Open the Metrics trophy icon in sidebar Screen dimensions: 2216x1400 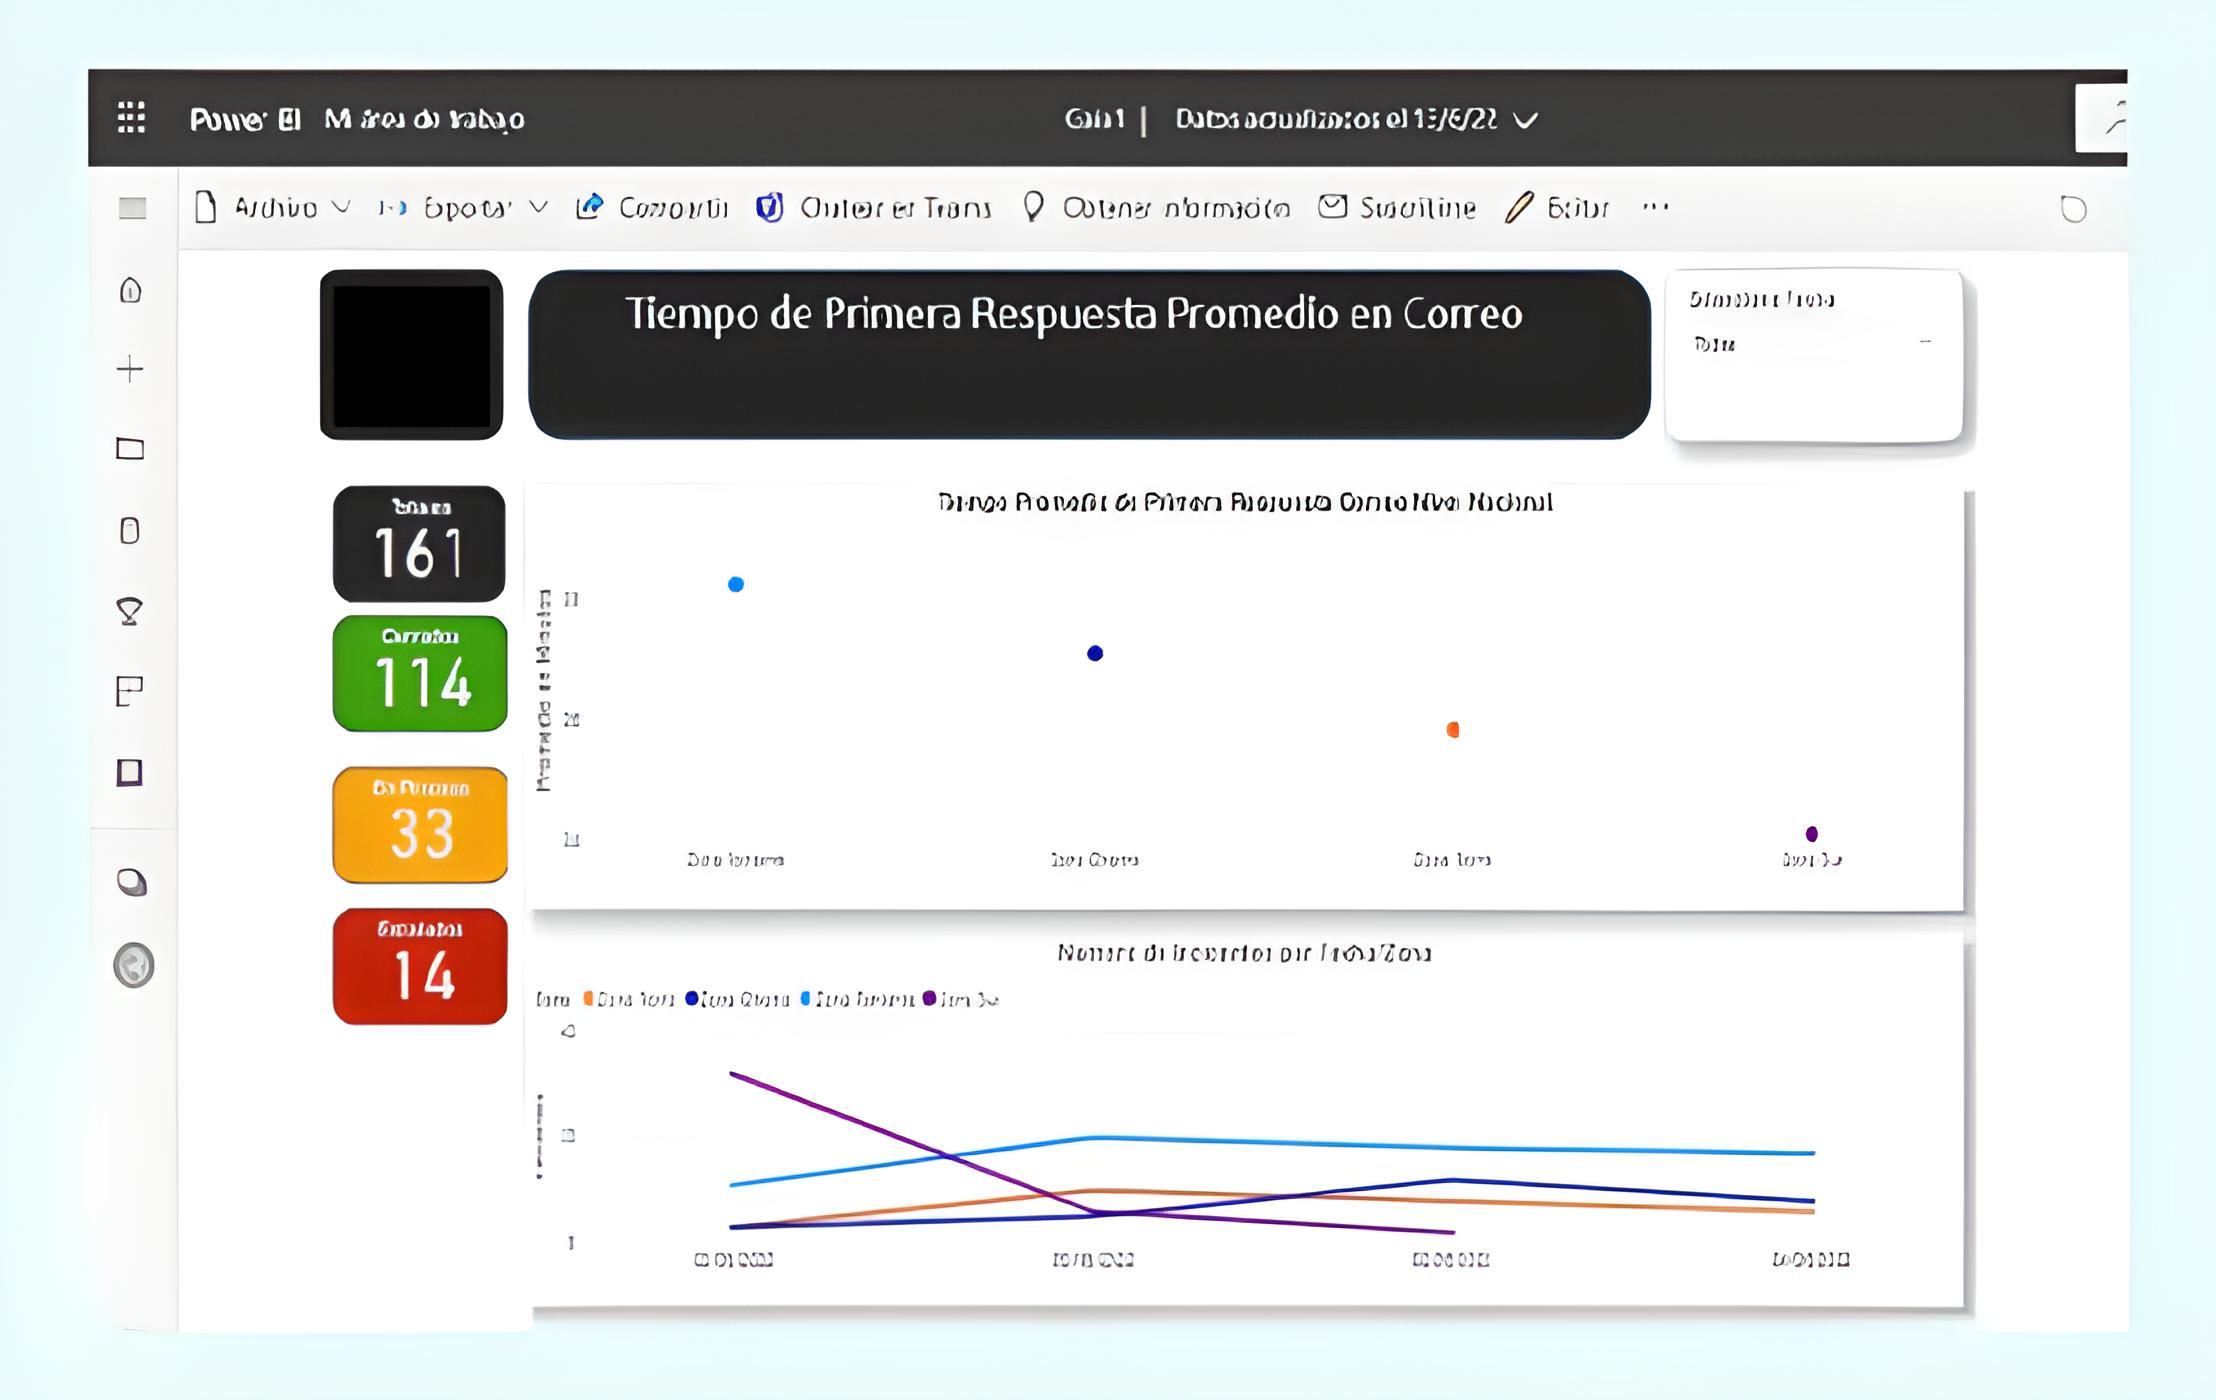pyautogui.click(x=130, y=611)
